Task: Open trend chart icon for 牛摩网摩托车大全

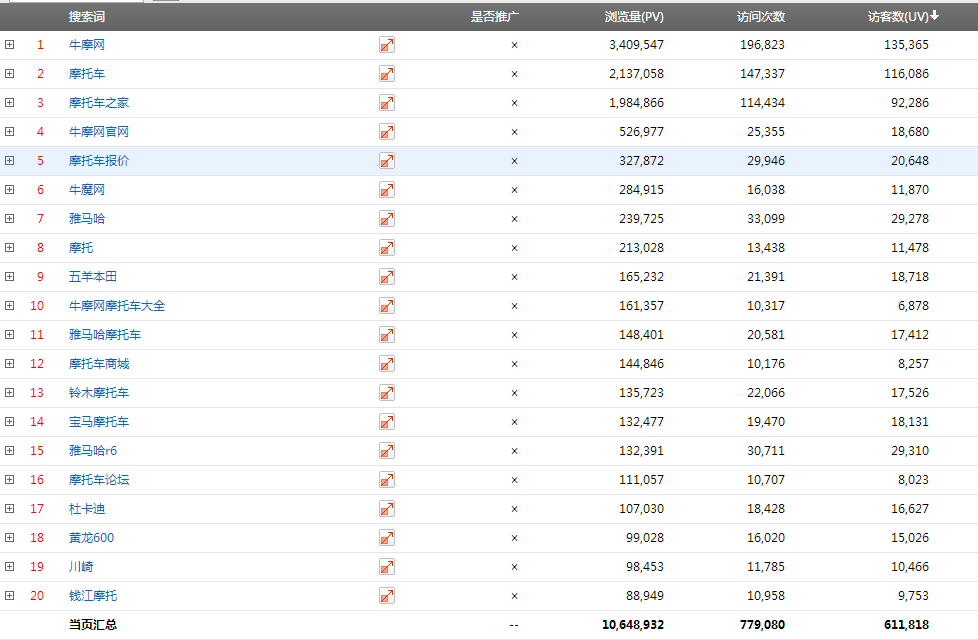Action: tap(387, 306)
